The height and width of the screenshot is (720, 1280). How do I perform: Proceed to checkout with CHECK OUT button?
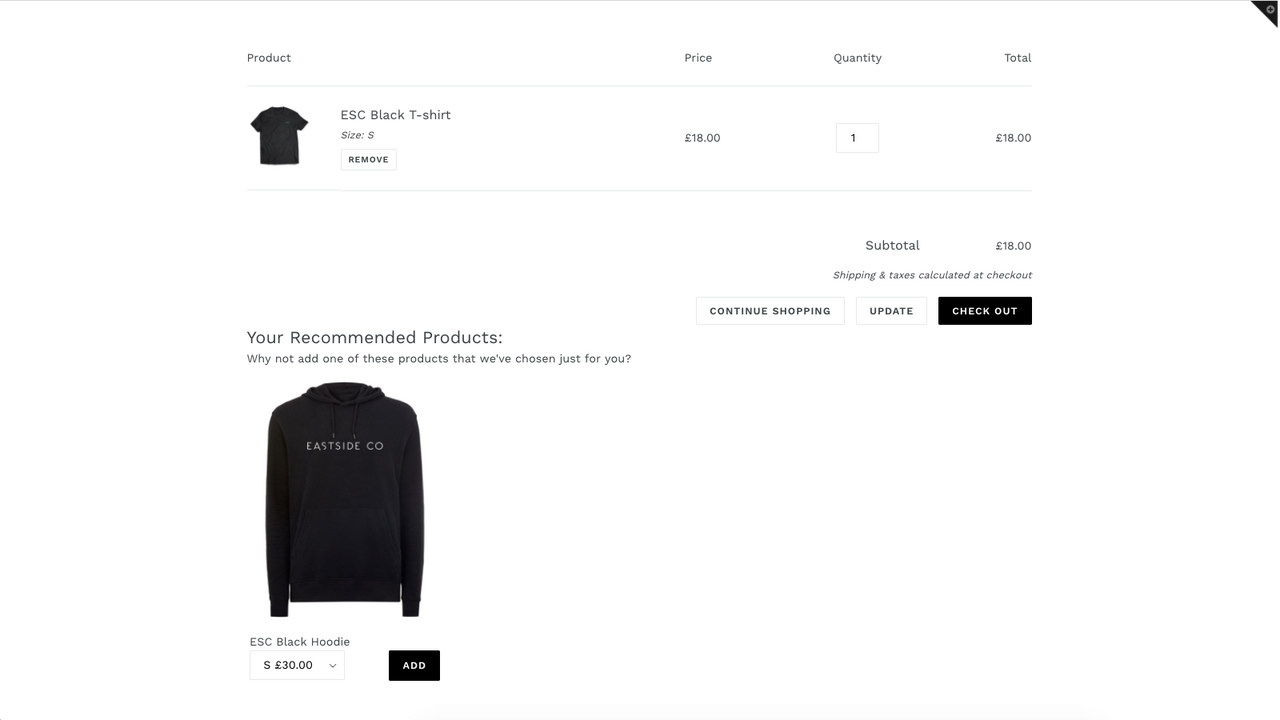click(984, 310)
